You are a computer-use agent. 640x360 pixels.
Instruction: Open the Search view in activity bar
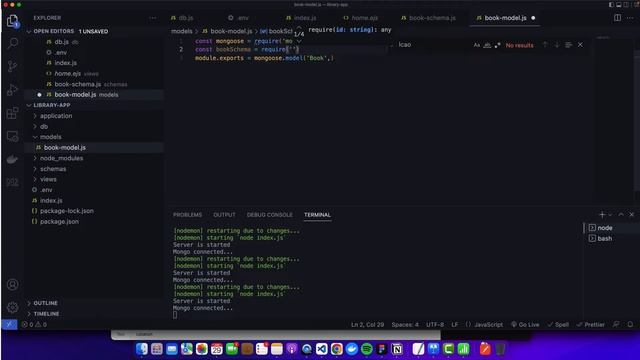pos(13,43)
